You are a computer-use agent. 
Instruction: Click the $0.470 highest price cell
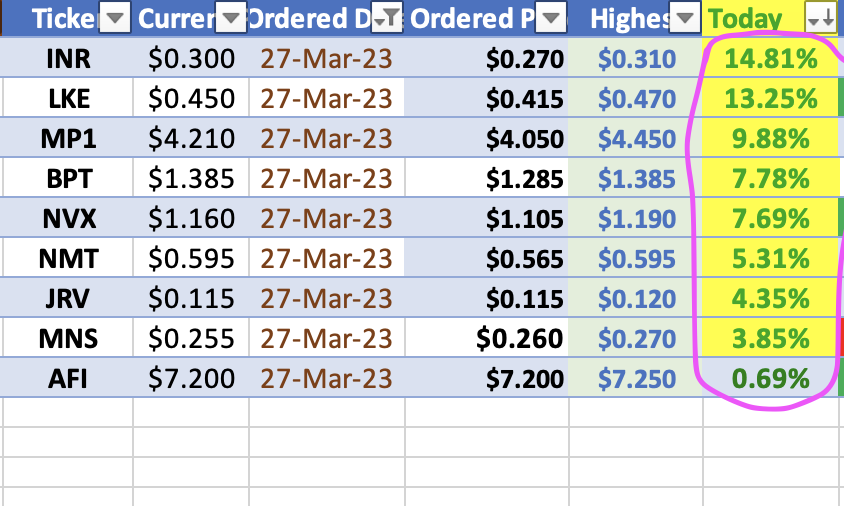pos(636,98)
